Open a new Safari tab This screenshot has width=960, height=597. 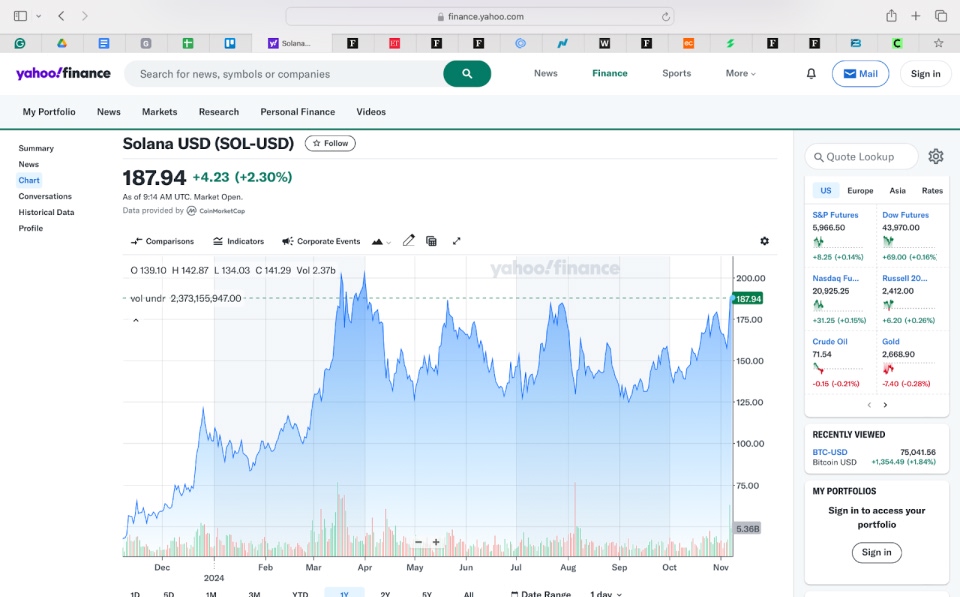click(915, 16)
